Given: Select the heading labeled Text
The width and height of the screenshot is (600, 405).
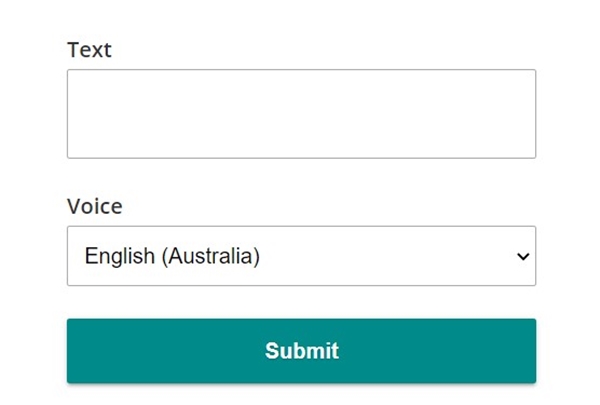Looking at the screenshot, I should pyautogui.click(x=90, y=50).
